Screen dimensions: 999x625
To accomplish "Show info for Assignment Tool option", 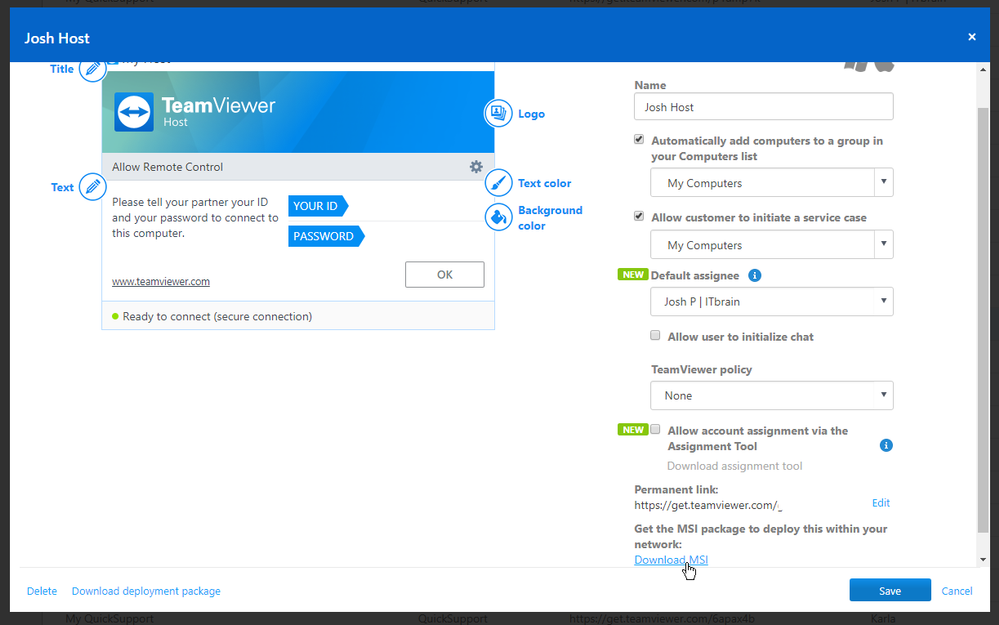I will pyautogui.click(x=886, y=445).
